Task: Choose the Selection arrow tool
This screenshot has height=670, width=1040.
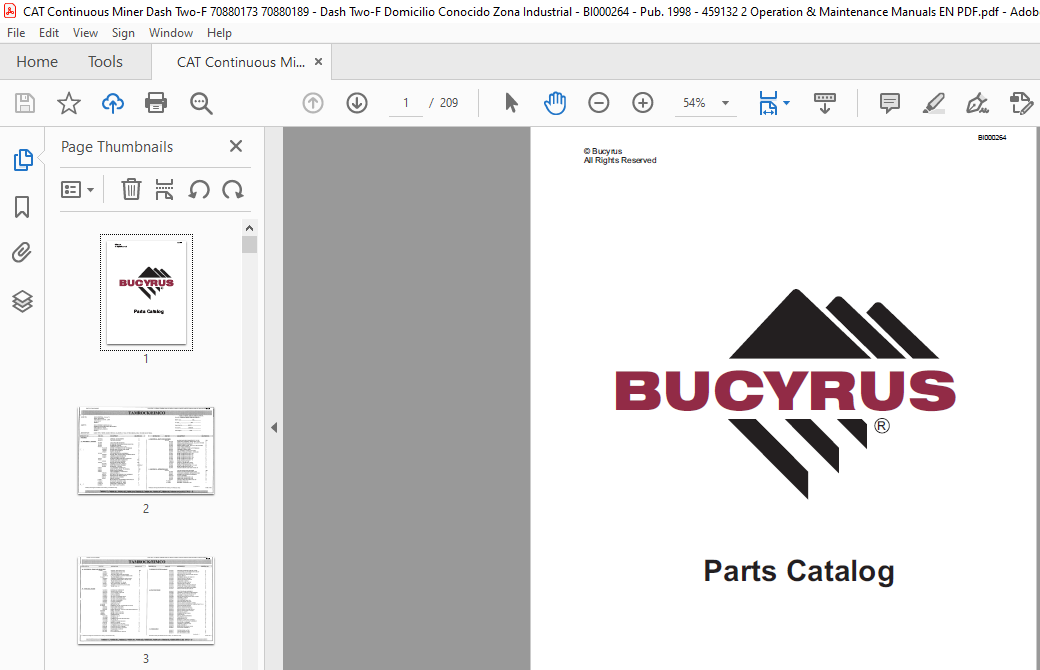Action: (511, 103)
